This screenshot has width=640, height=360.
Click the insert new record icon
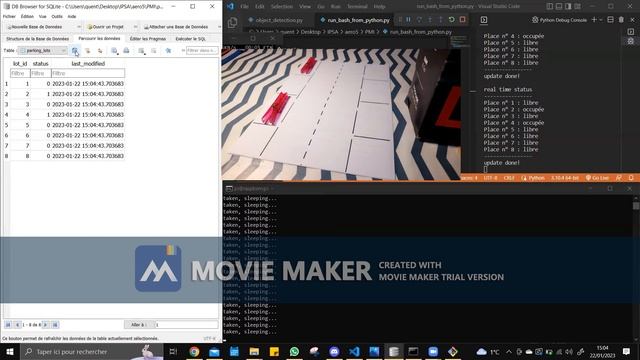[x=141, y=51]
